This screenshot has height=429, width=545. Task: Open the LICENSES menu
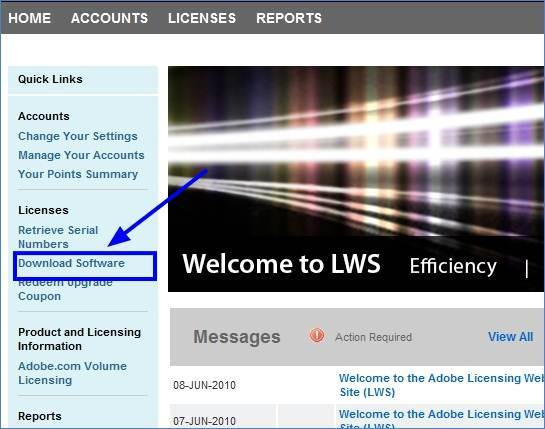point(202,18)
